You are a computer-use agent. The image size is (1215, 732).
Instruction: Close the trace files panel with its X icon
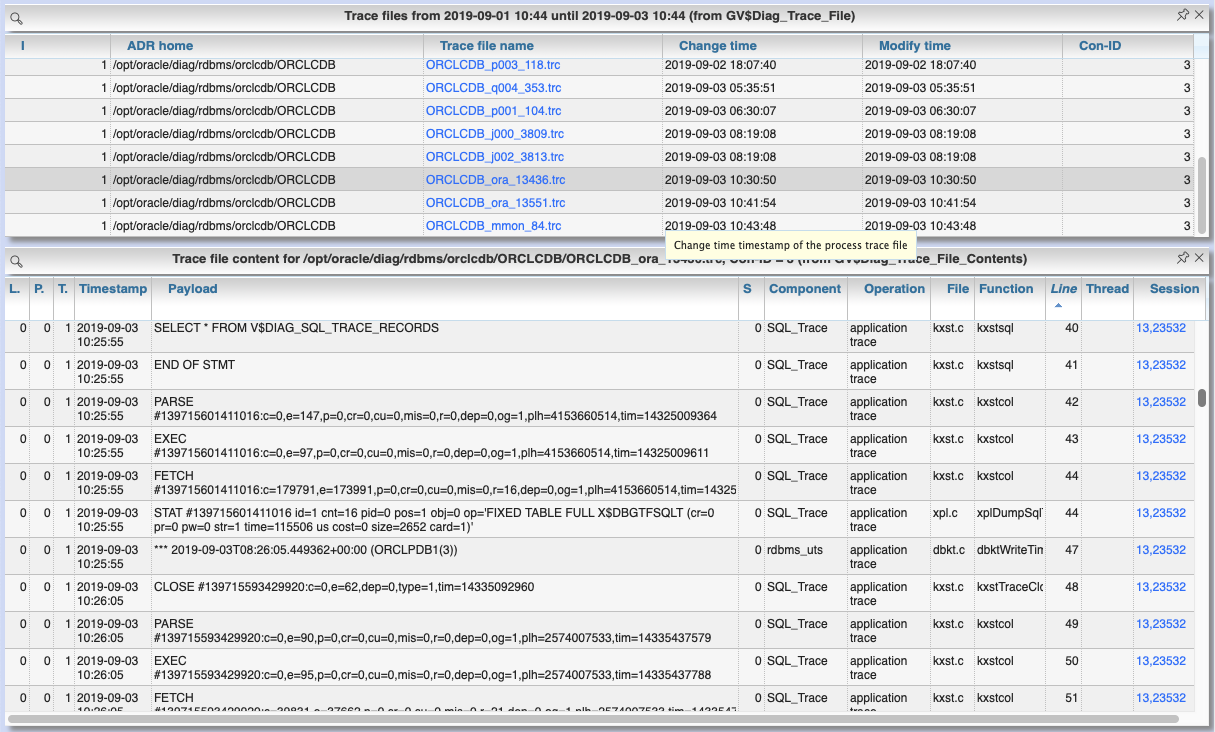tap(1199, 15)
